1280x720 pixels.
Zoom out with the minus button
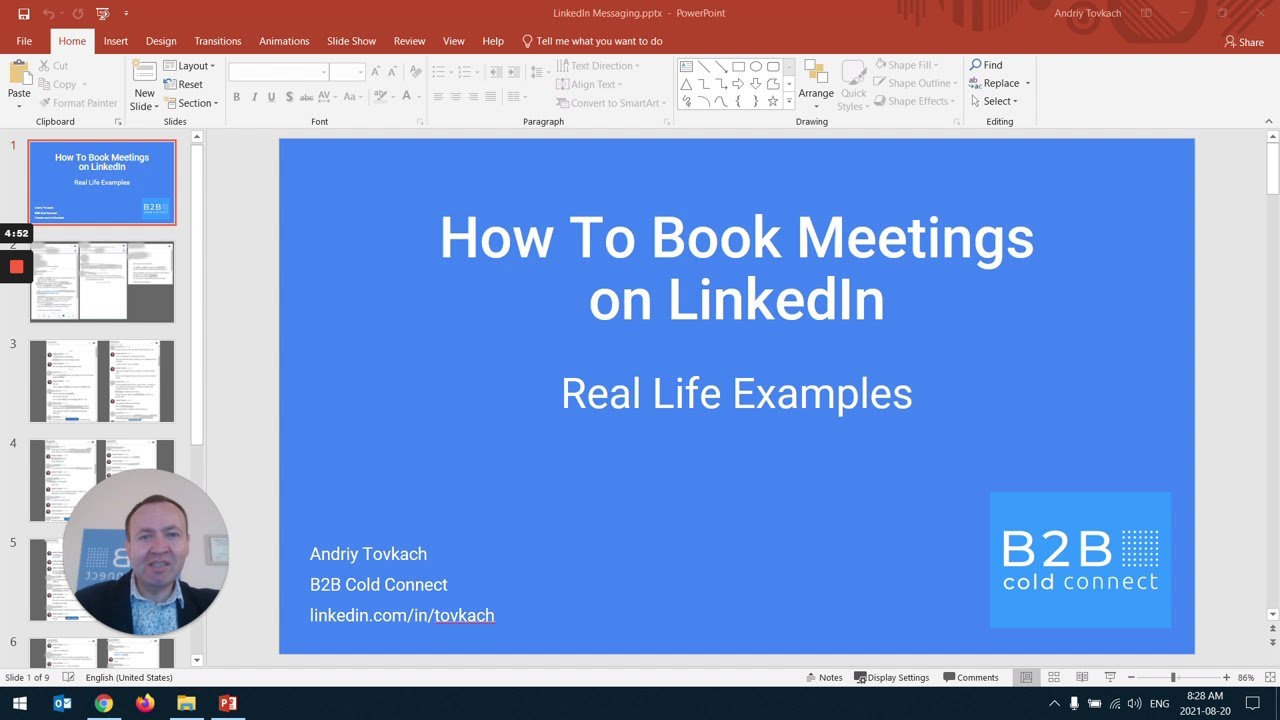pos(1131,678)
